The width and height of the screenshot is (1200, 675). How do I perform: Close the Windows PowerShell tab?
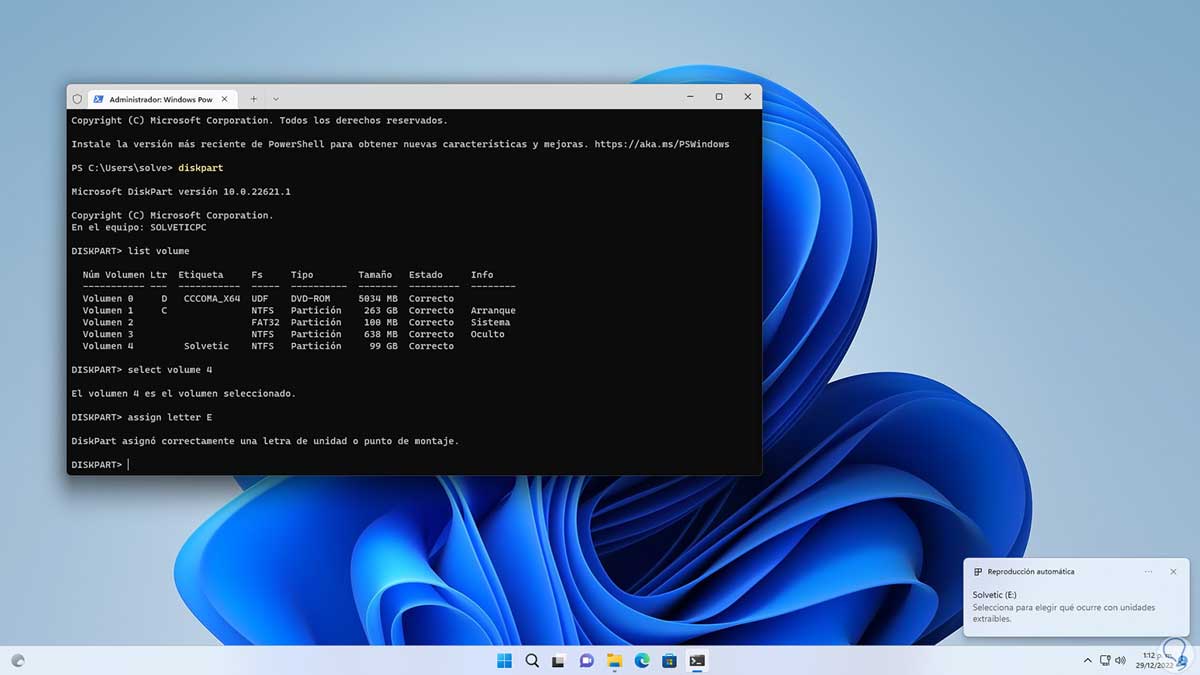[x=225, y=98]
